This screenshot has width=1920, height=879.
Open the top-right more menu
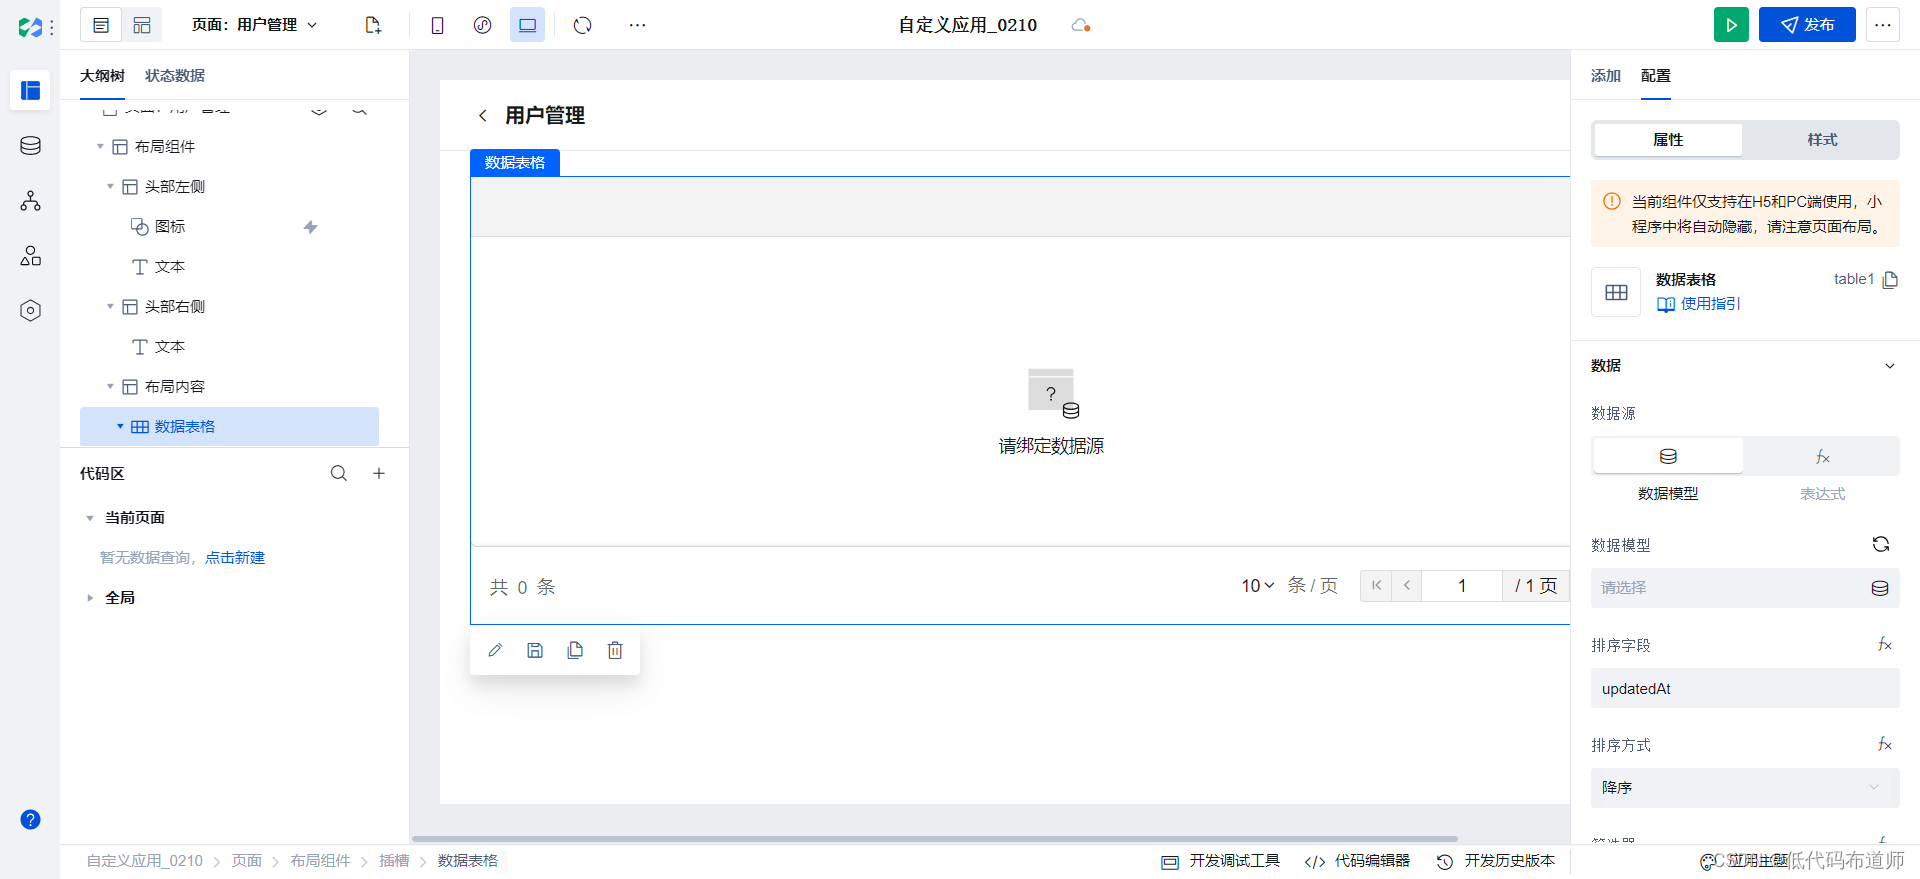pyautogui.click(x=1882, y=25)
